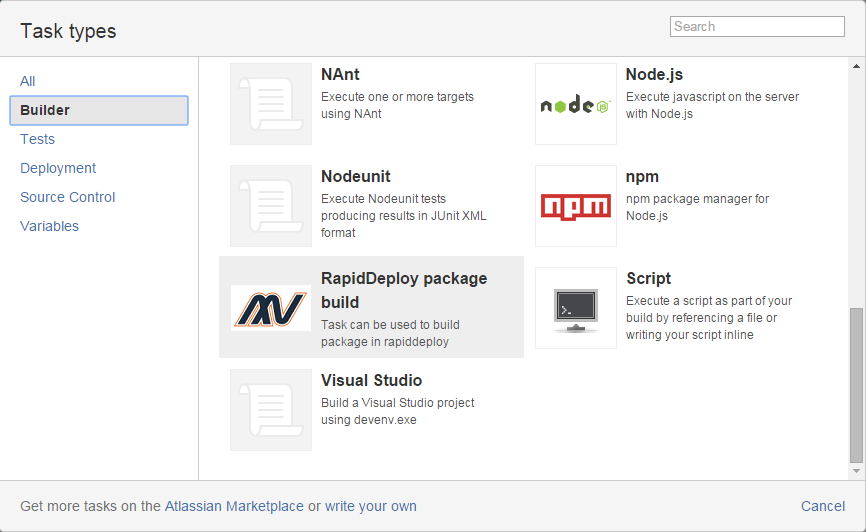
Task: Click the vertical scrollbar thumb
Action: (x=857, y=386)
